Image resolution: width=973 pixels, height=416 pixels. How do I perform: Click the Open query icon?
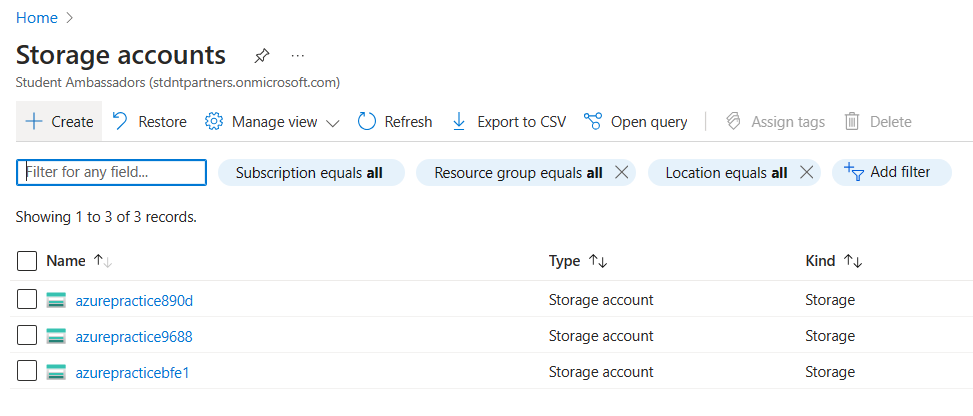coord(593,122)
